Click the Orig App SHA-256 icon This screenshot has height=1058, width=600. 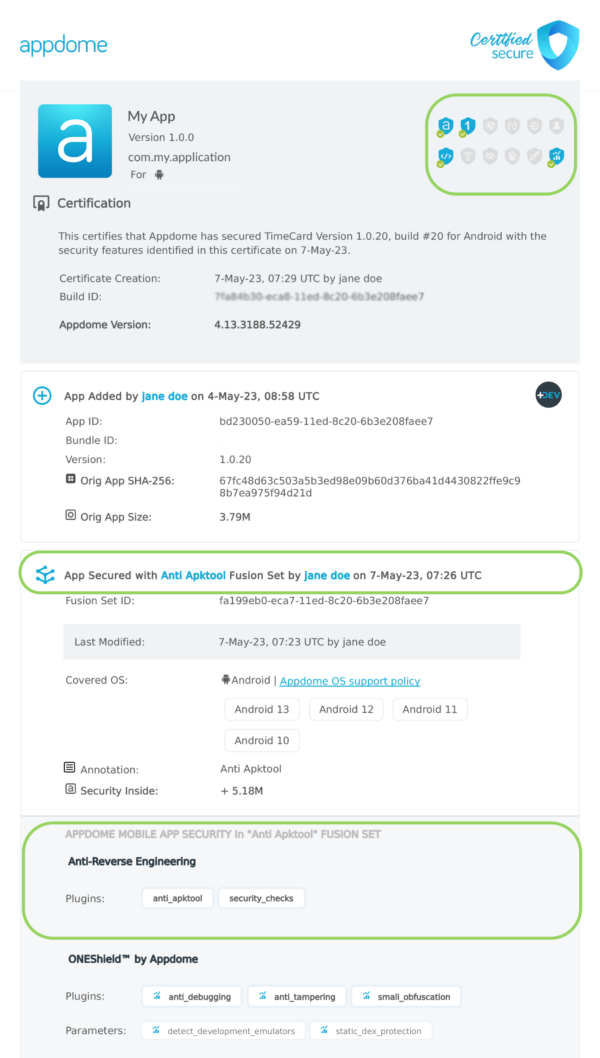pos(69,481)
